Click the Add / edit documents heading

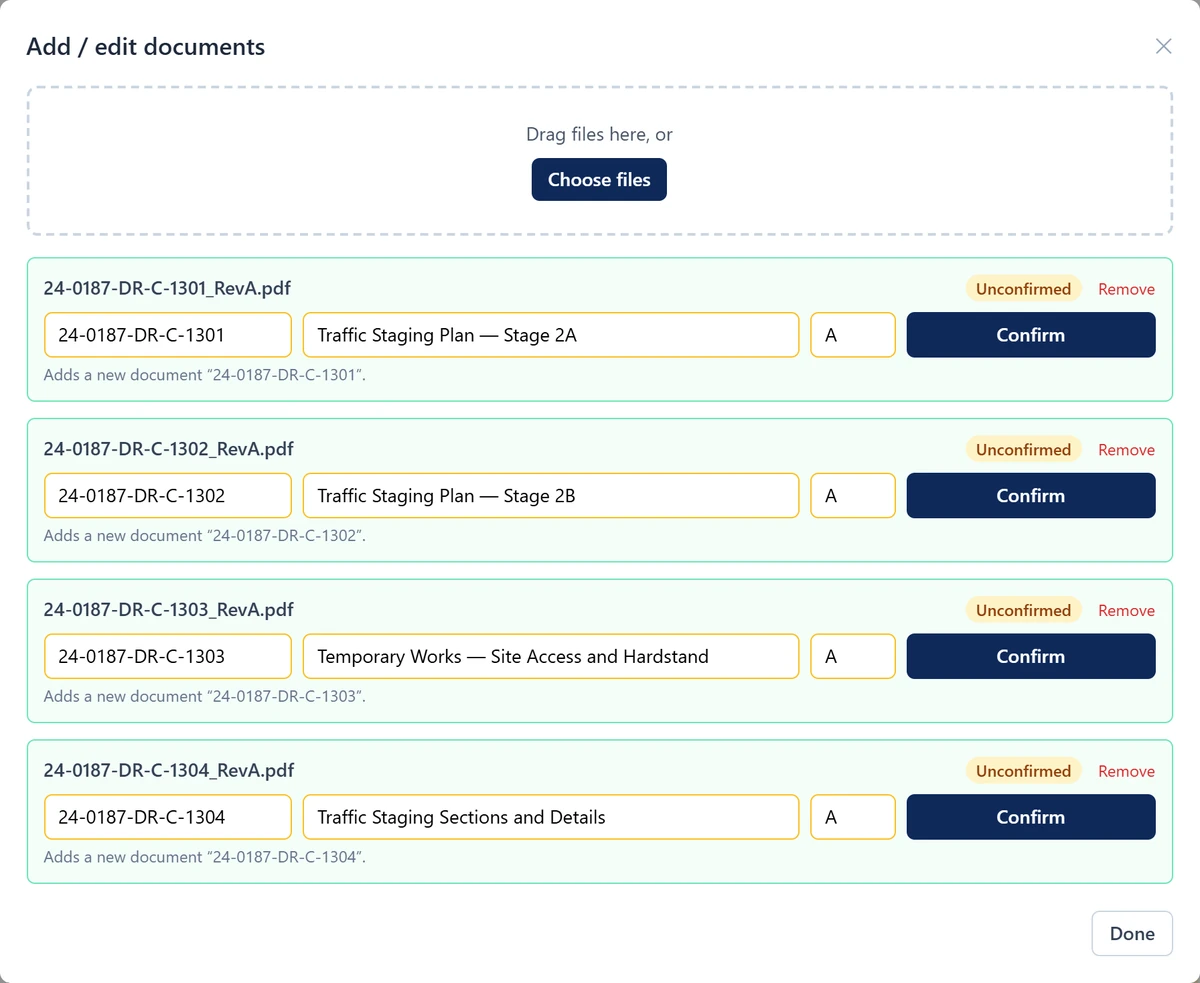click(x=146, y=47)
